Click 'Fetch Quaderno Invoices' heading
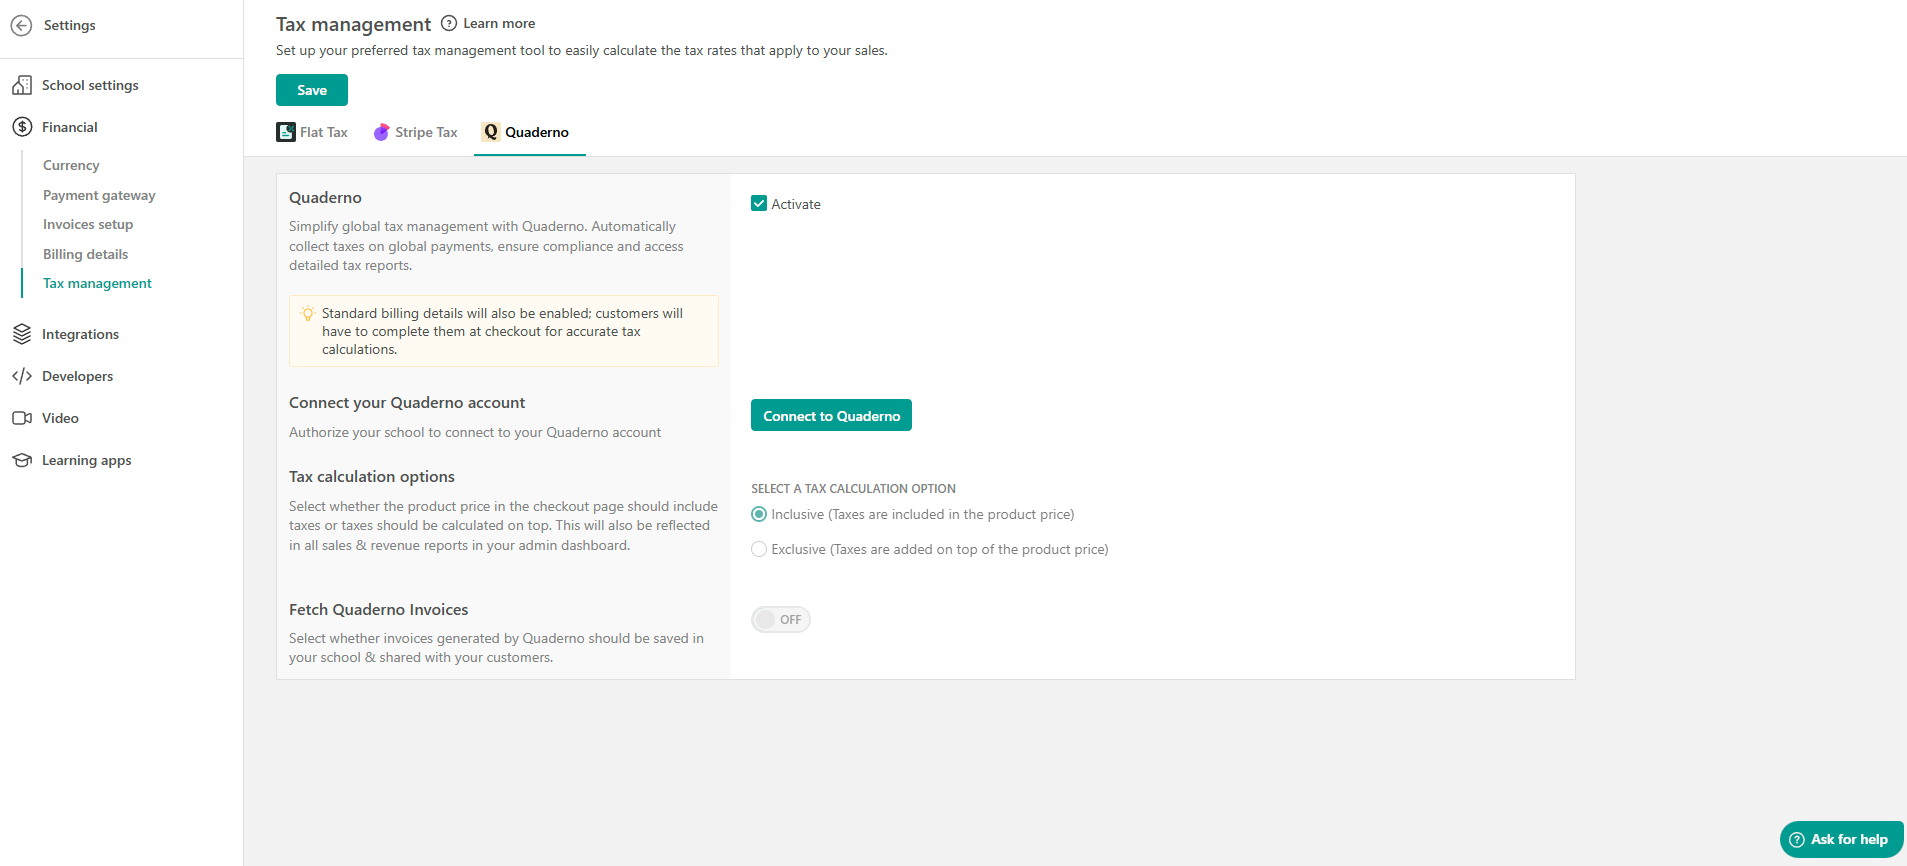This screenshot has height=866, width=1907. (378, 609)
